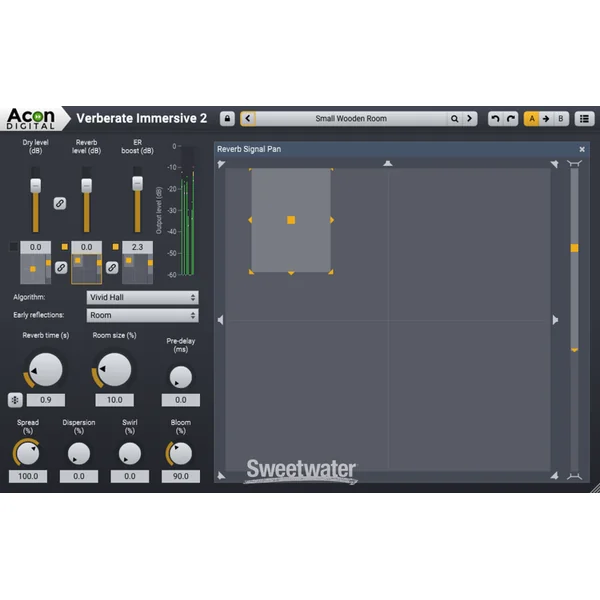
Task: Open the plug-in menu list icon
Action: pyautogui.click(x=584, y=119)
